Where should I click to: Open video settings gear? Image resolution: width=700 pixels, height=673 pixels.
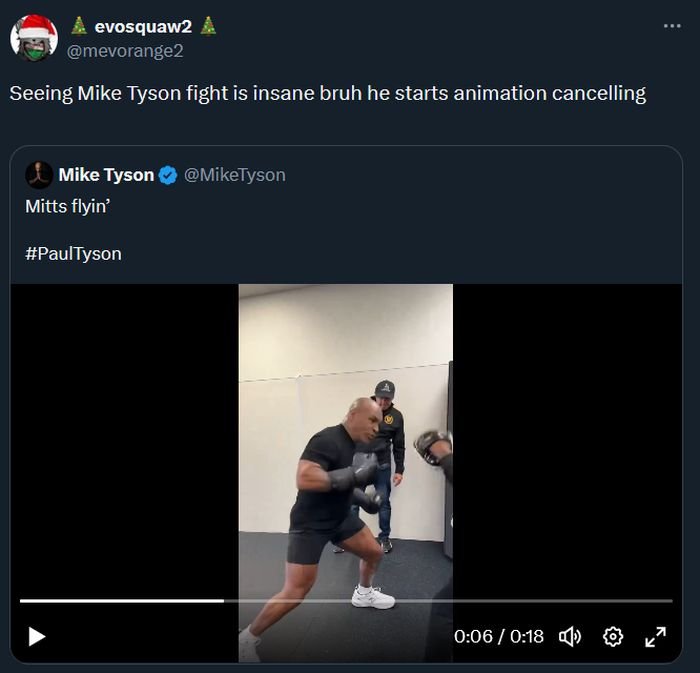613,636
